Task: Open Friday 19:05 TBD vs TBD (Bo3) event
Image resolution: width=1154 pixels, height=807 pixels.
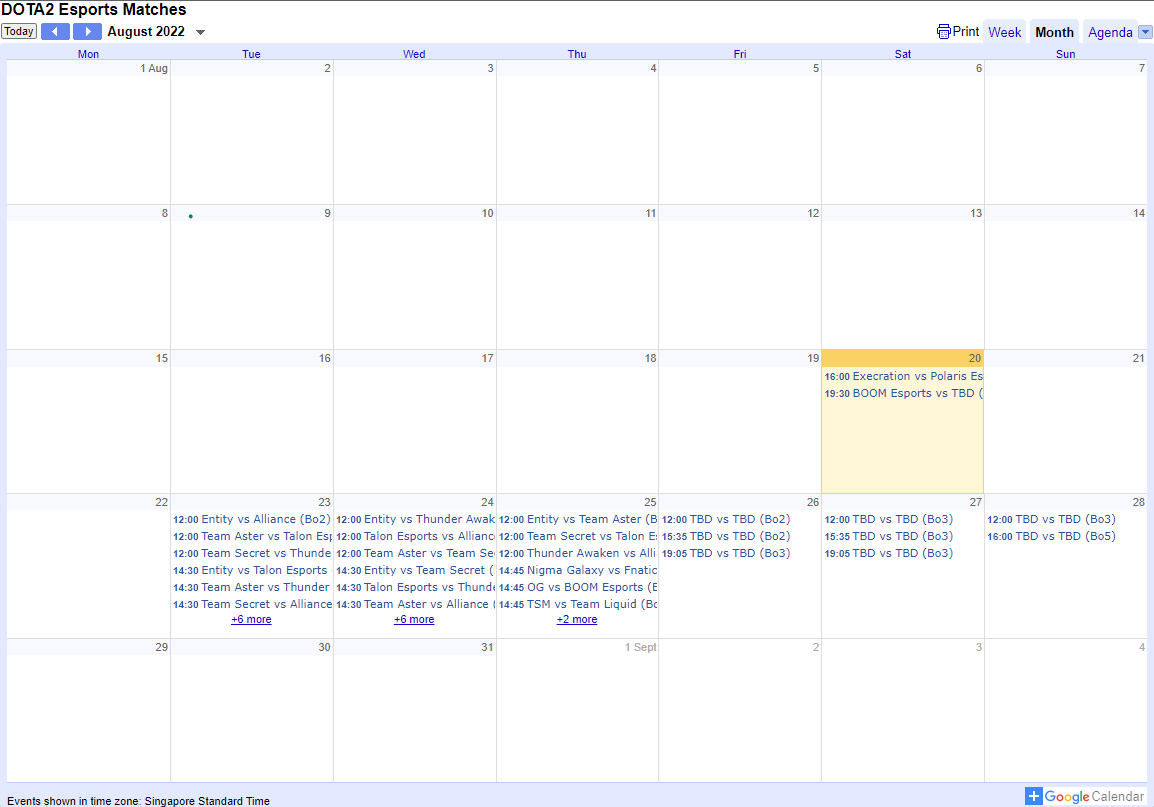Action: [x=726, y=552]
